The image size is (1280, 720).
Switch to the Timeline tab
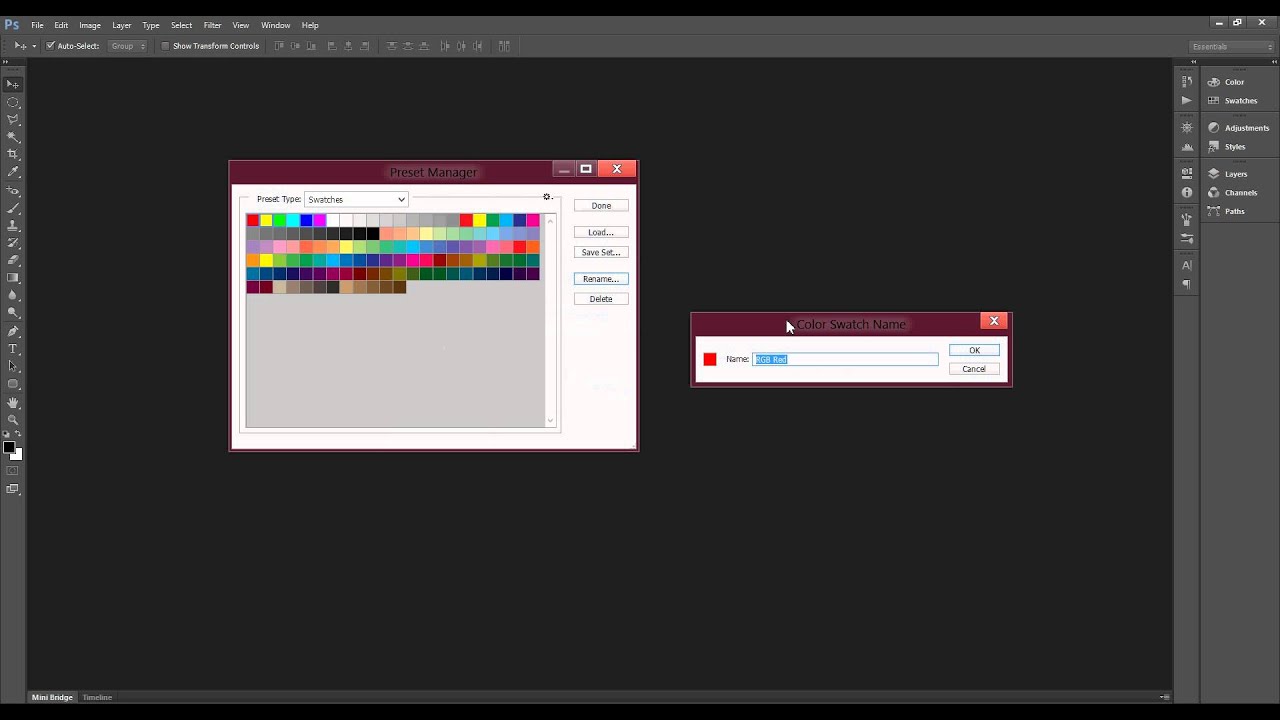97,697
